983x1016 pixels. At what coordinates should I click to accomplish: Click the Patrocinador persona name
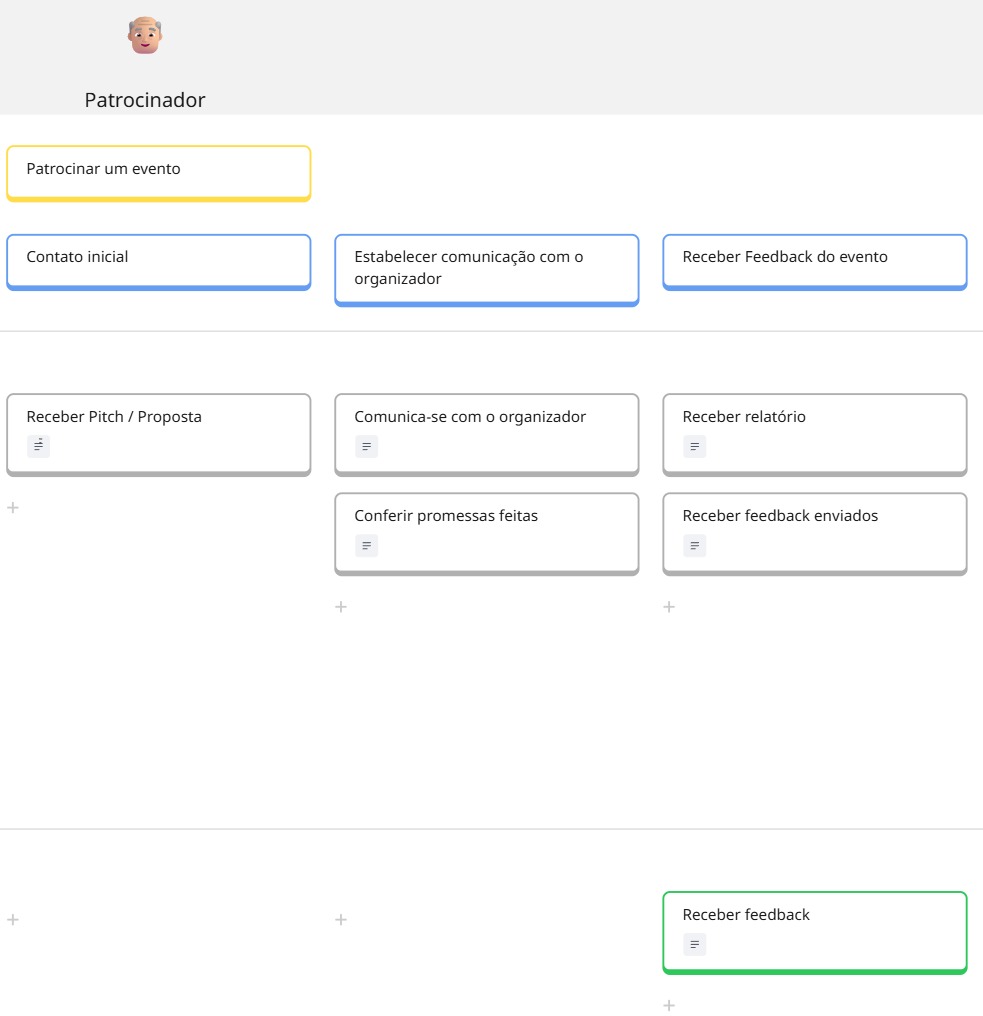[x=145, y=100]
